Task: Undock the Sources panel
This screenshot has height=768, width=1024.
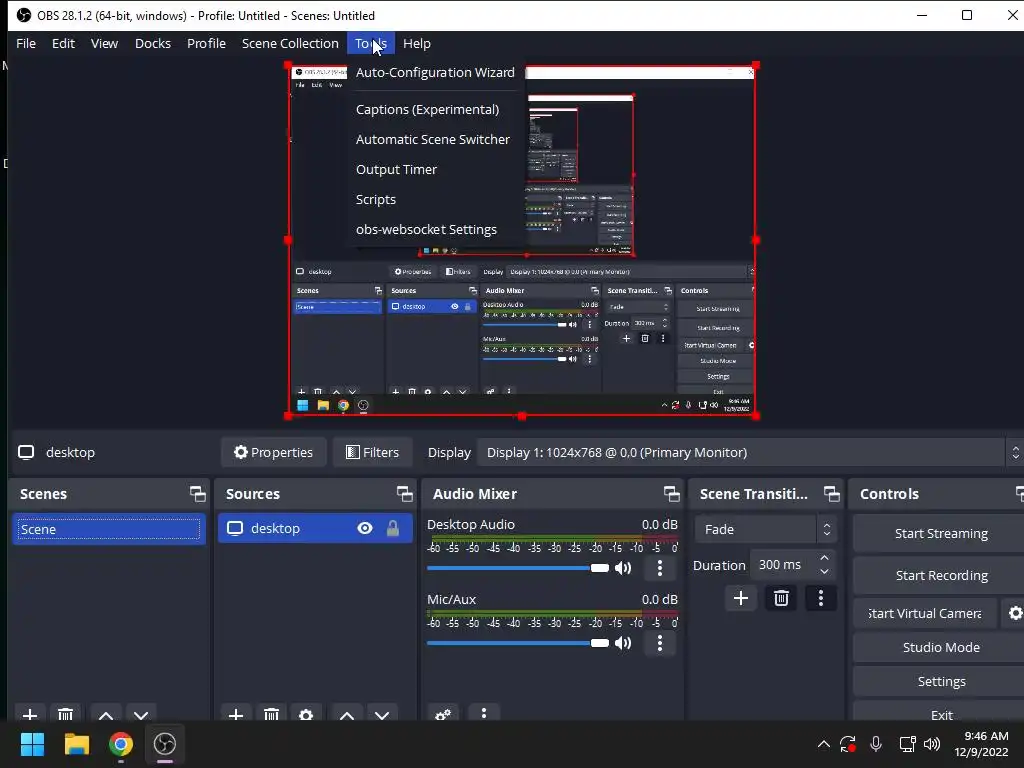Action: coord(404,494)
